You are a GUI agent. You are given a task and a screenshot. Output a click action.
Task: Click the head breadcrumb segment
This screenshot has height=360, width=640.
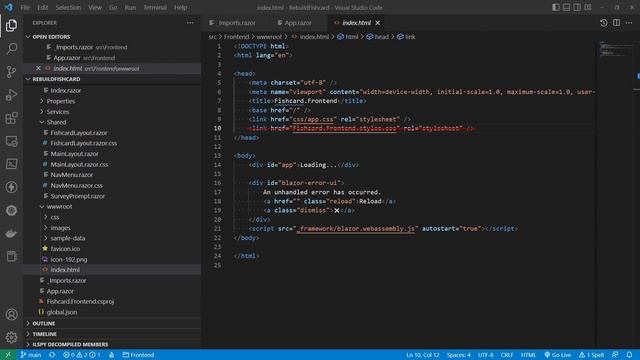pyautogui.click(x=382, y=37)
